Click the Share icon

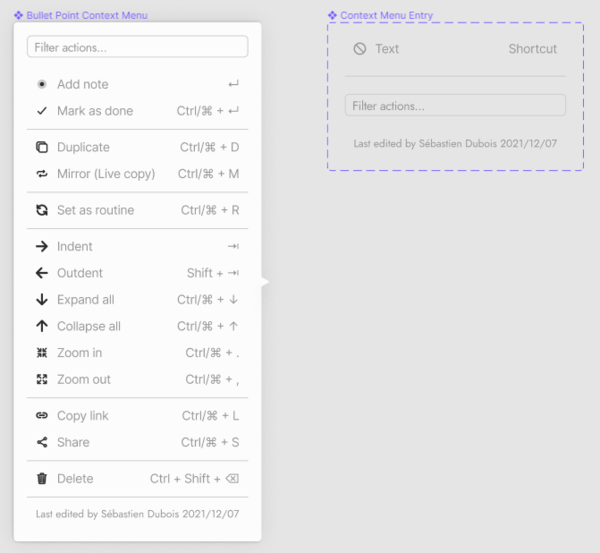42,443
